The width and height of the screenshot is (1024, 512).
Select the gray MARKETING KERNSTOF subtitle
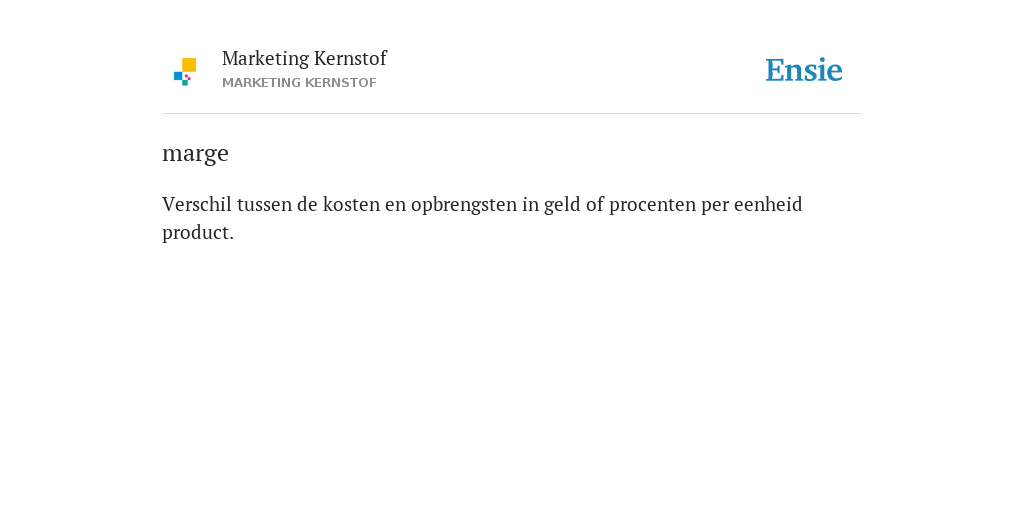point(299,83)
